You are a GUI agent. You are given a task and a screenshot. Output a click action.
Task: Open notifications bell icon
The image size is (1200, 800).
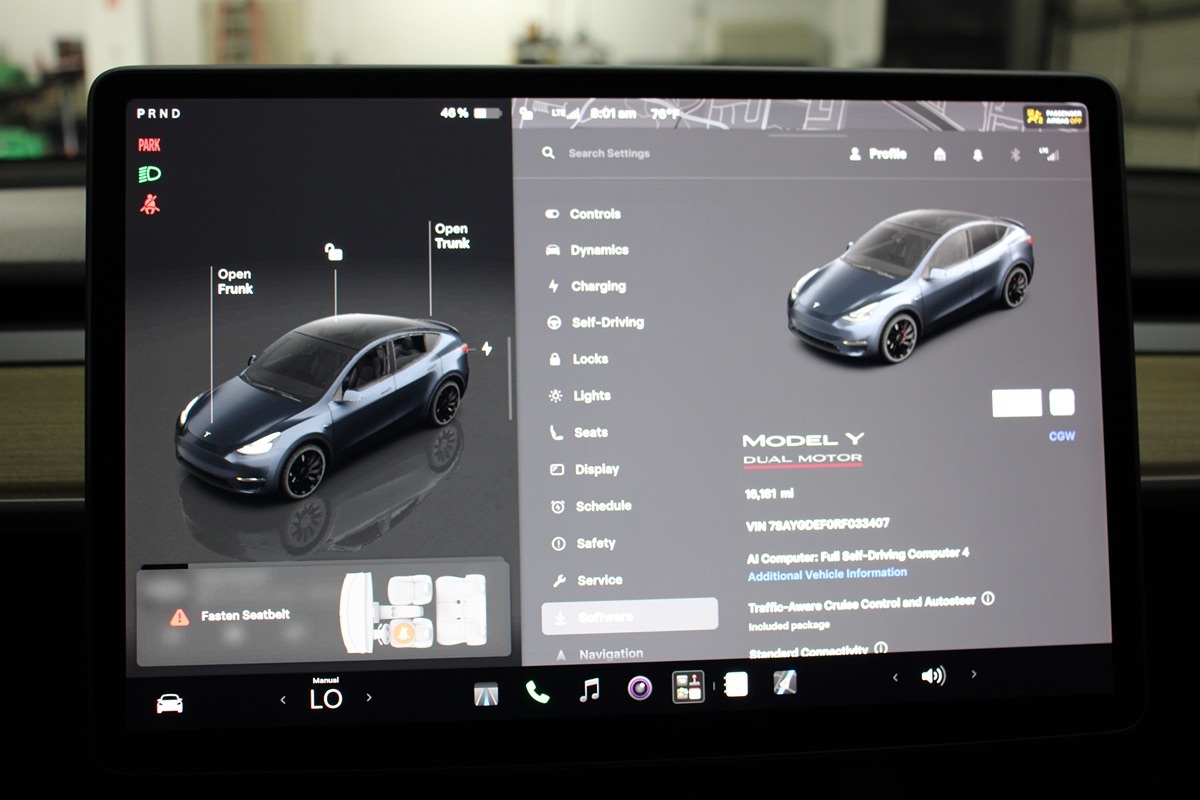click(977, 155)
